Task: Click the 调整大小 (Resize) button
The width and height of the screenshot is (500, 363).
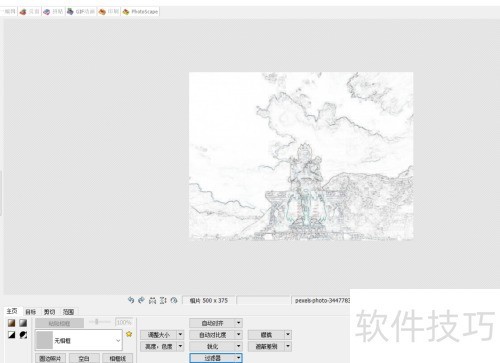Action: [158, 335]
